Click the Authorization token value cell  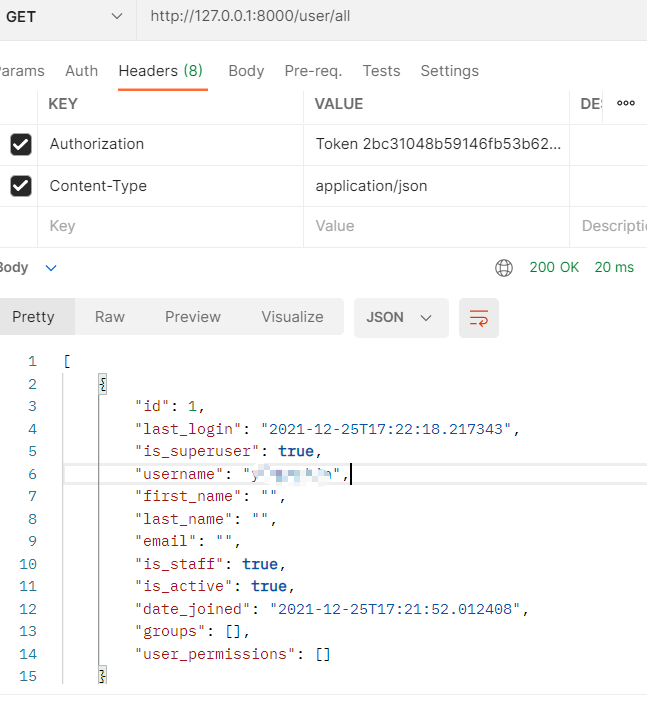click(437, 144)
